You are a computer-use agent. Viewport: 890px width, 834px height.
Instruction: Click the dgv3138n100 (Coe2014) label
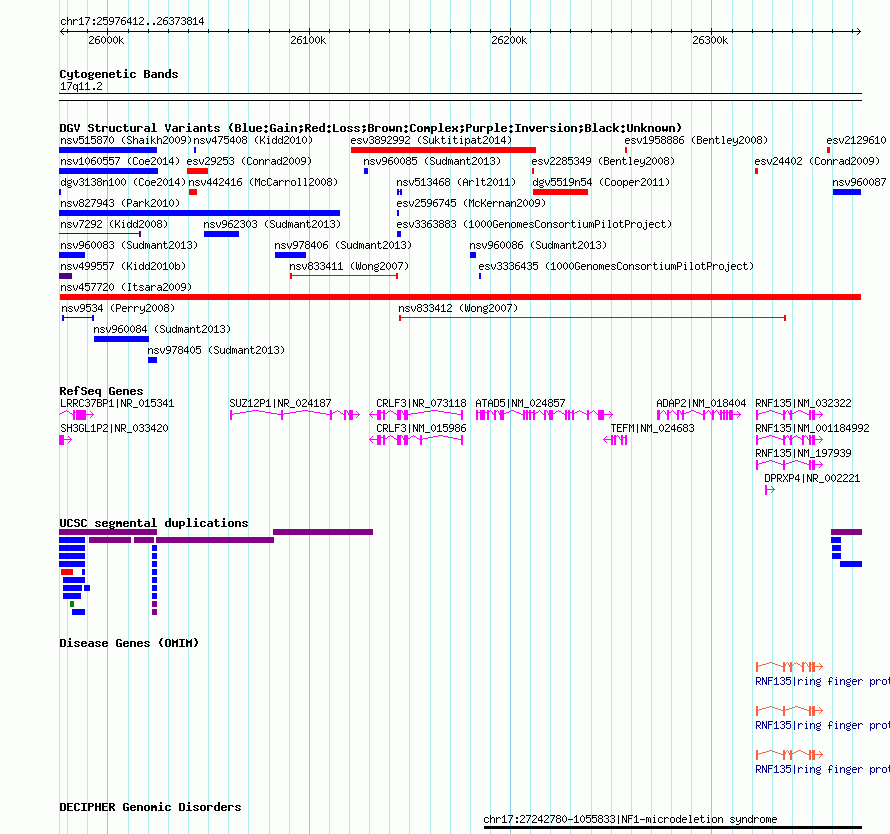point(123,182)
